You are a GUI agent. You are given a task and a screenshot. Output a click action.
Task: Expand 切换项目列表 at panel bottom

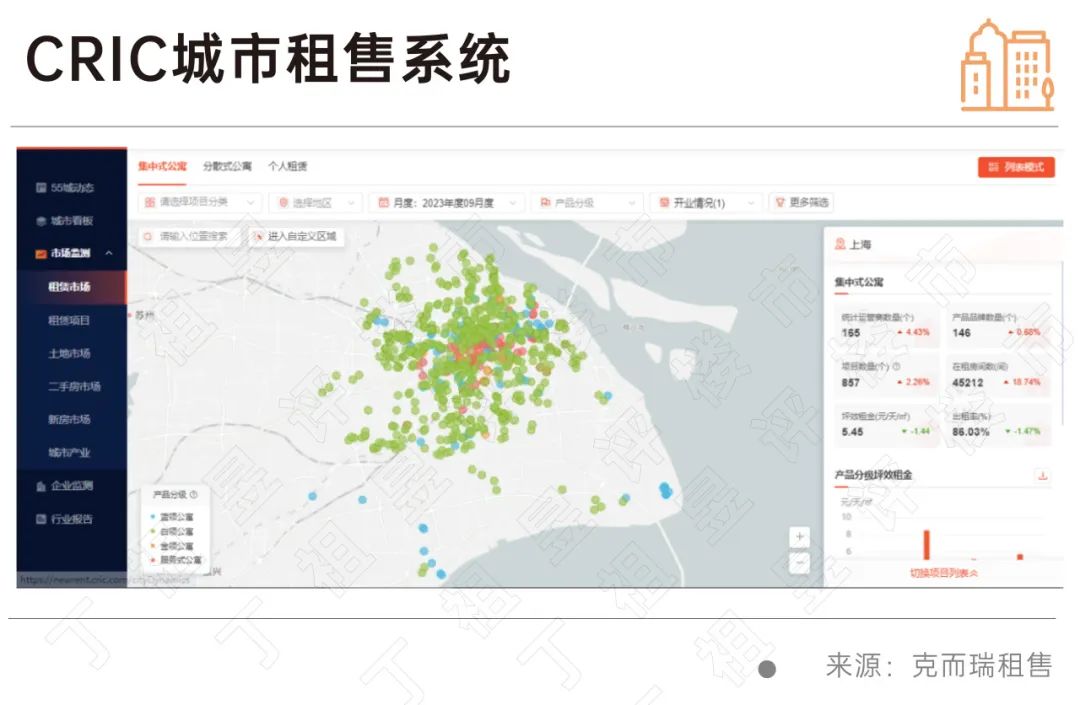[944, 573]
